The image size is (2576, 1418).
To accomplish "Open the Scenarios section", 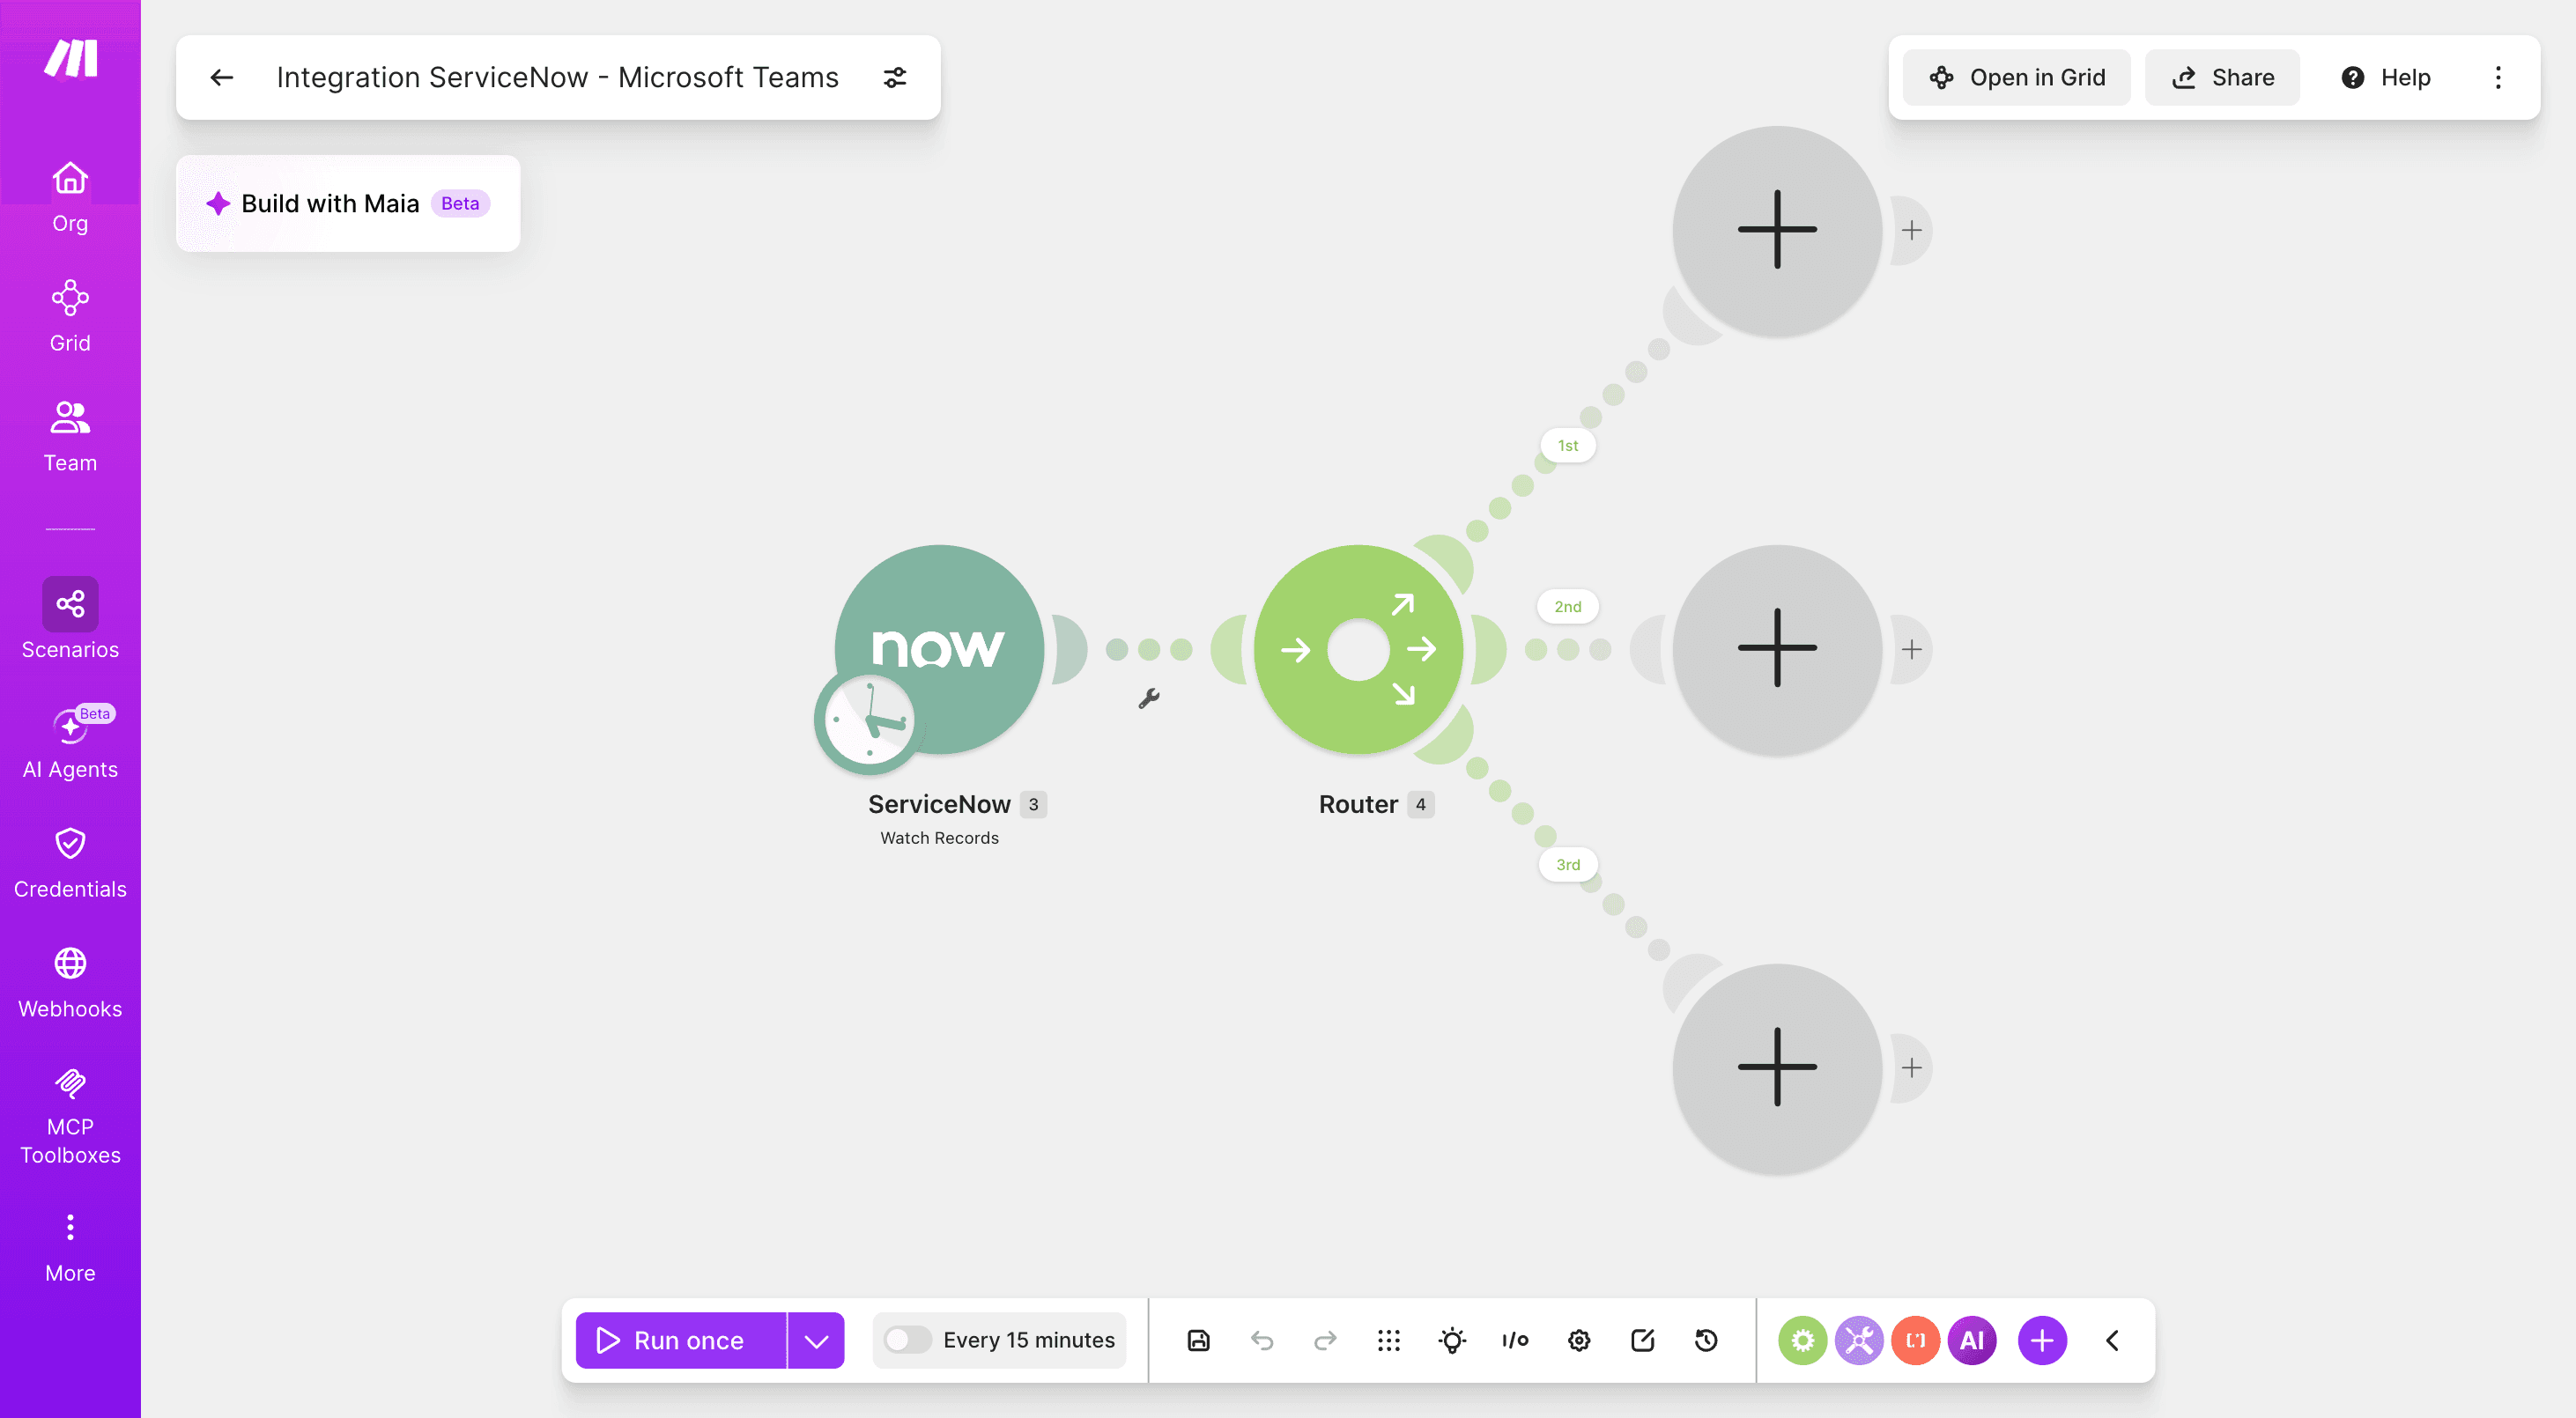I will [x=70, y=619].
